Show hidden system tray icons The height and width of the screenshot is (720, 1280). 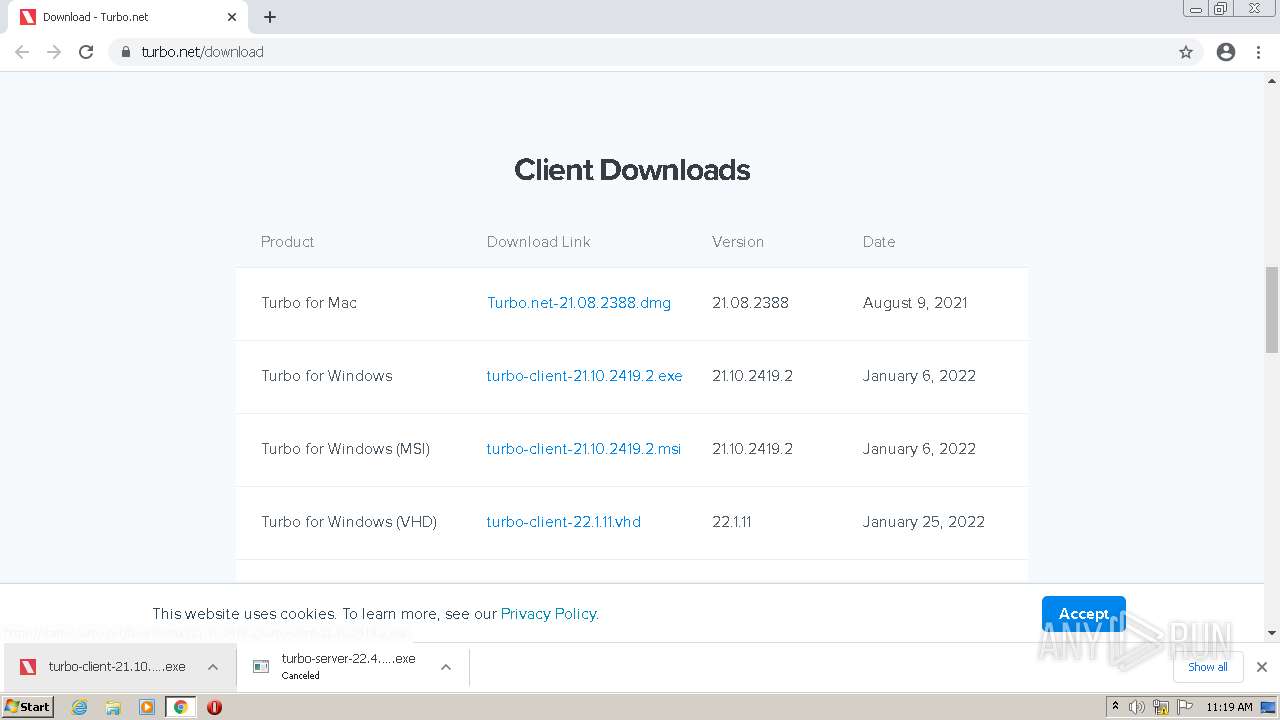coord(1116,707)
